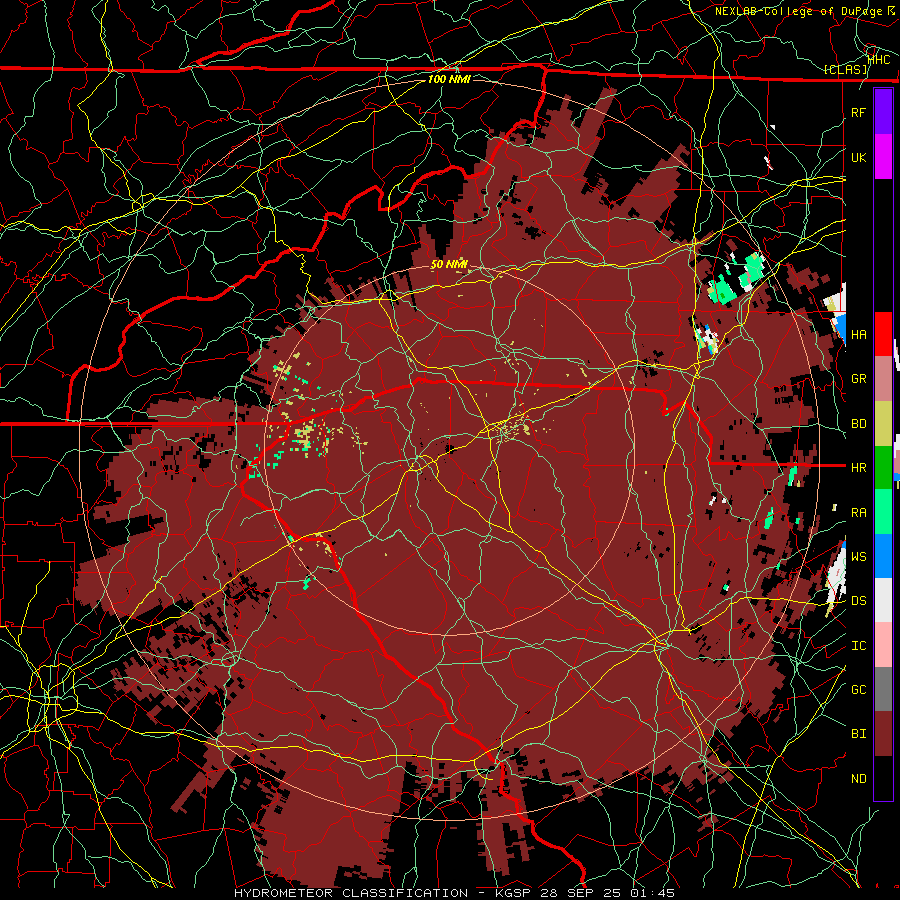This screenshot has width=900, height=900.
Task: Click the "HR" legend label
Action: click(858, 468)
